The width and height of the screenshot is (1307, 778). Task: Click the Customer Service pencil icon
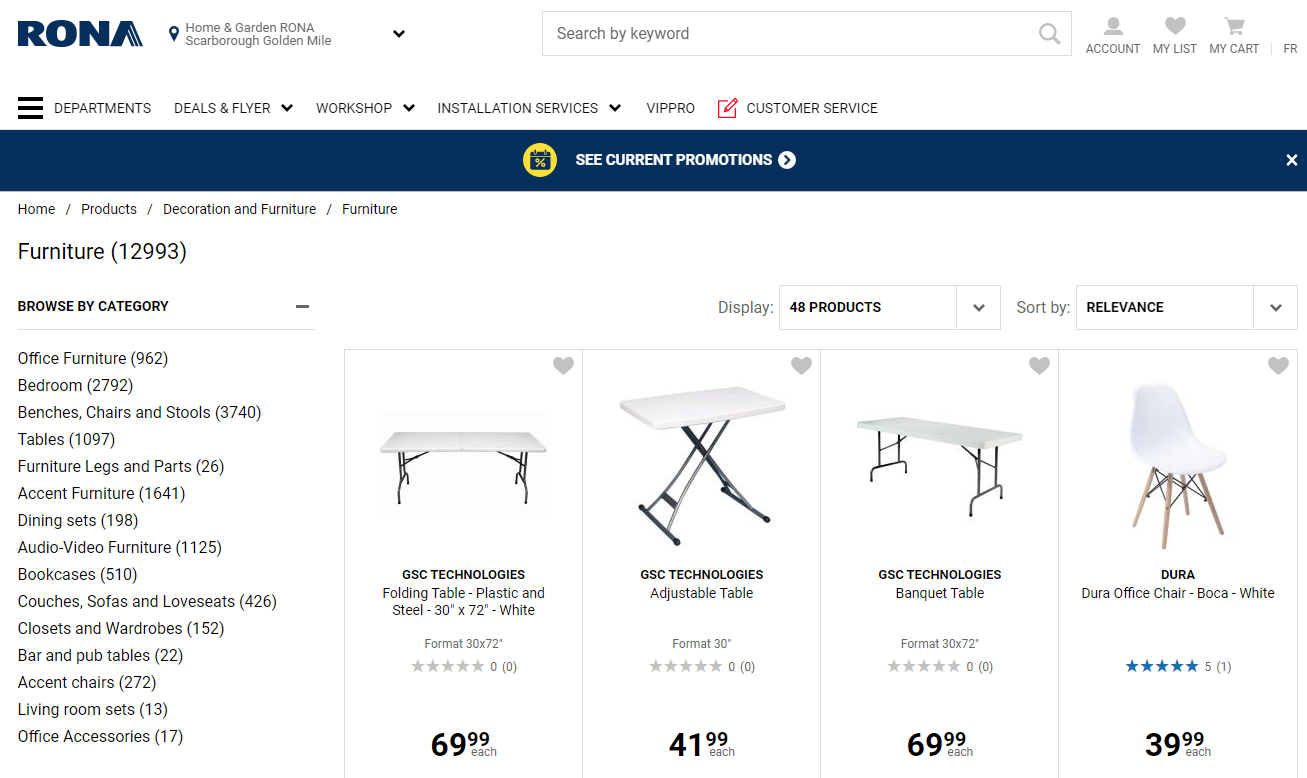729,107
